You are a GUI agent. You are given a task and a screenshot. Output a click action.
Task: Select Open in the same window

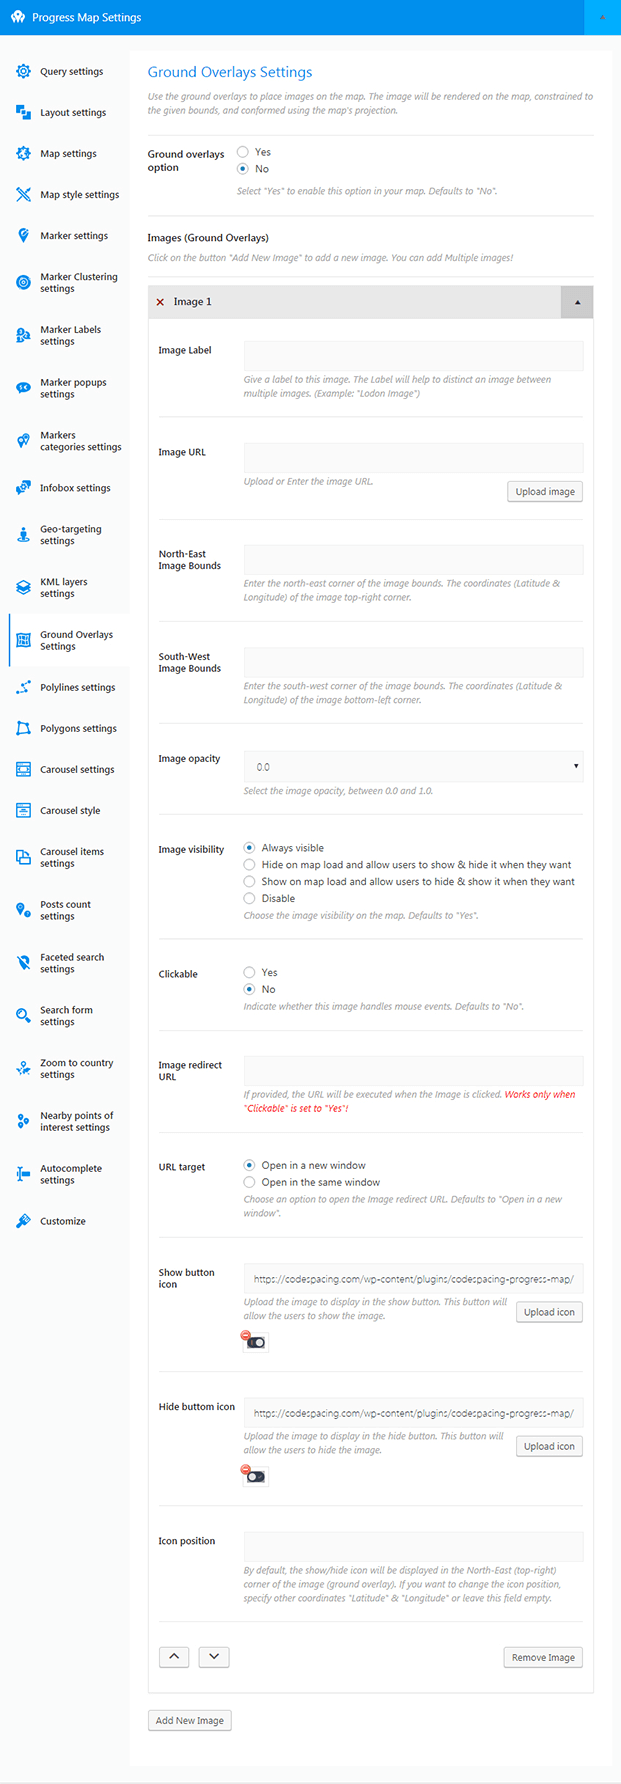(x=250, y=1182)
